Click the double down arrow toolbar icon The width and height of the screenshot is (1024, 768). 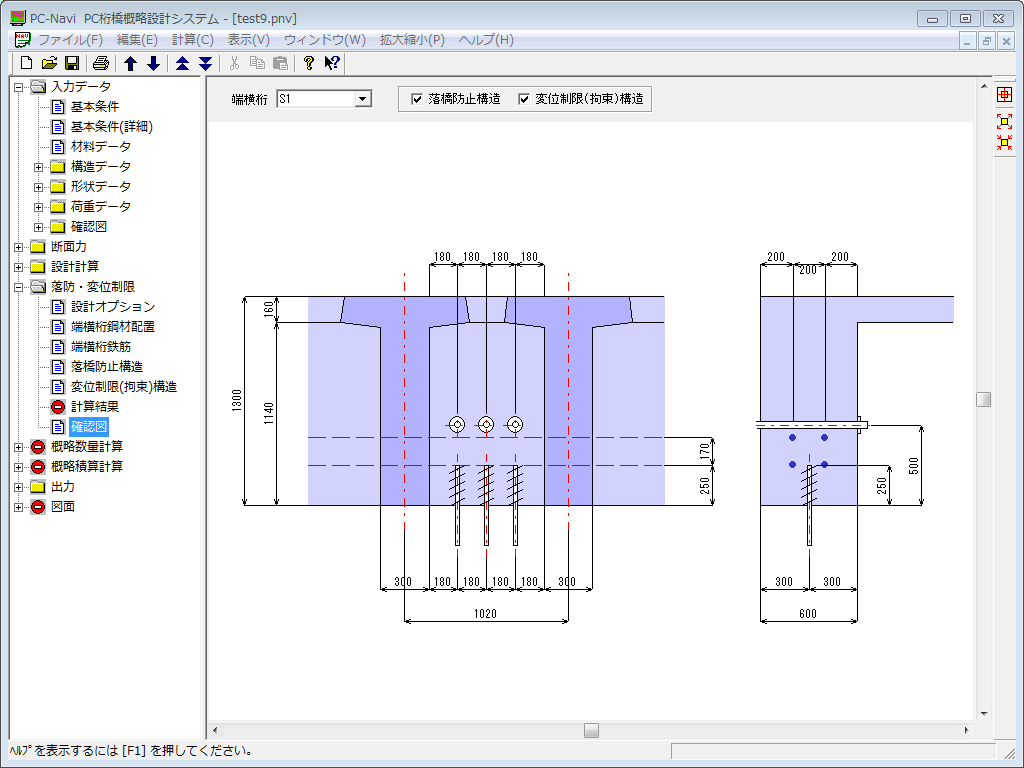[205, 63]
